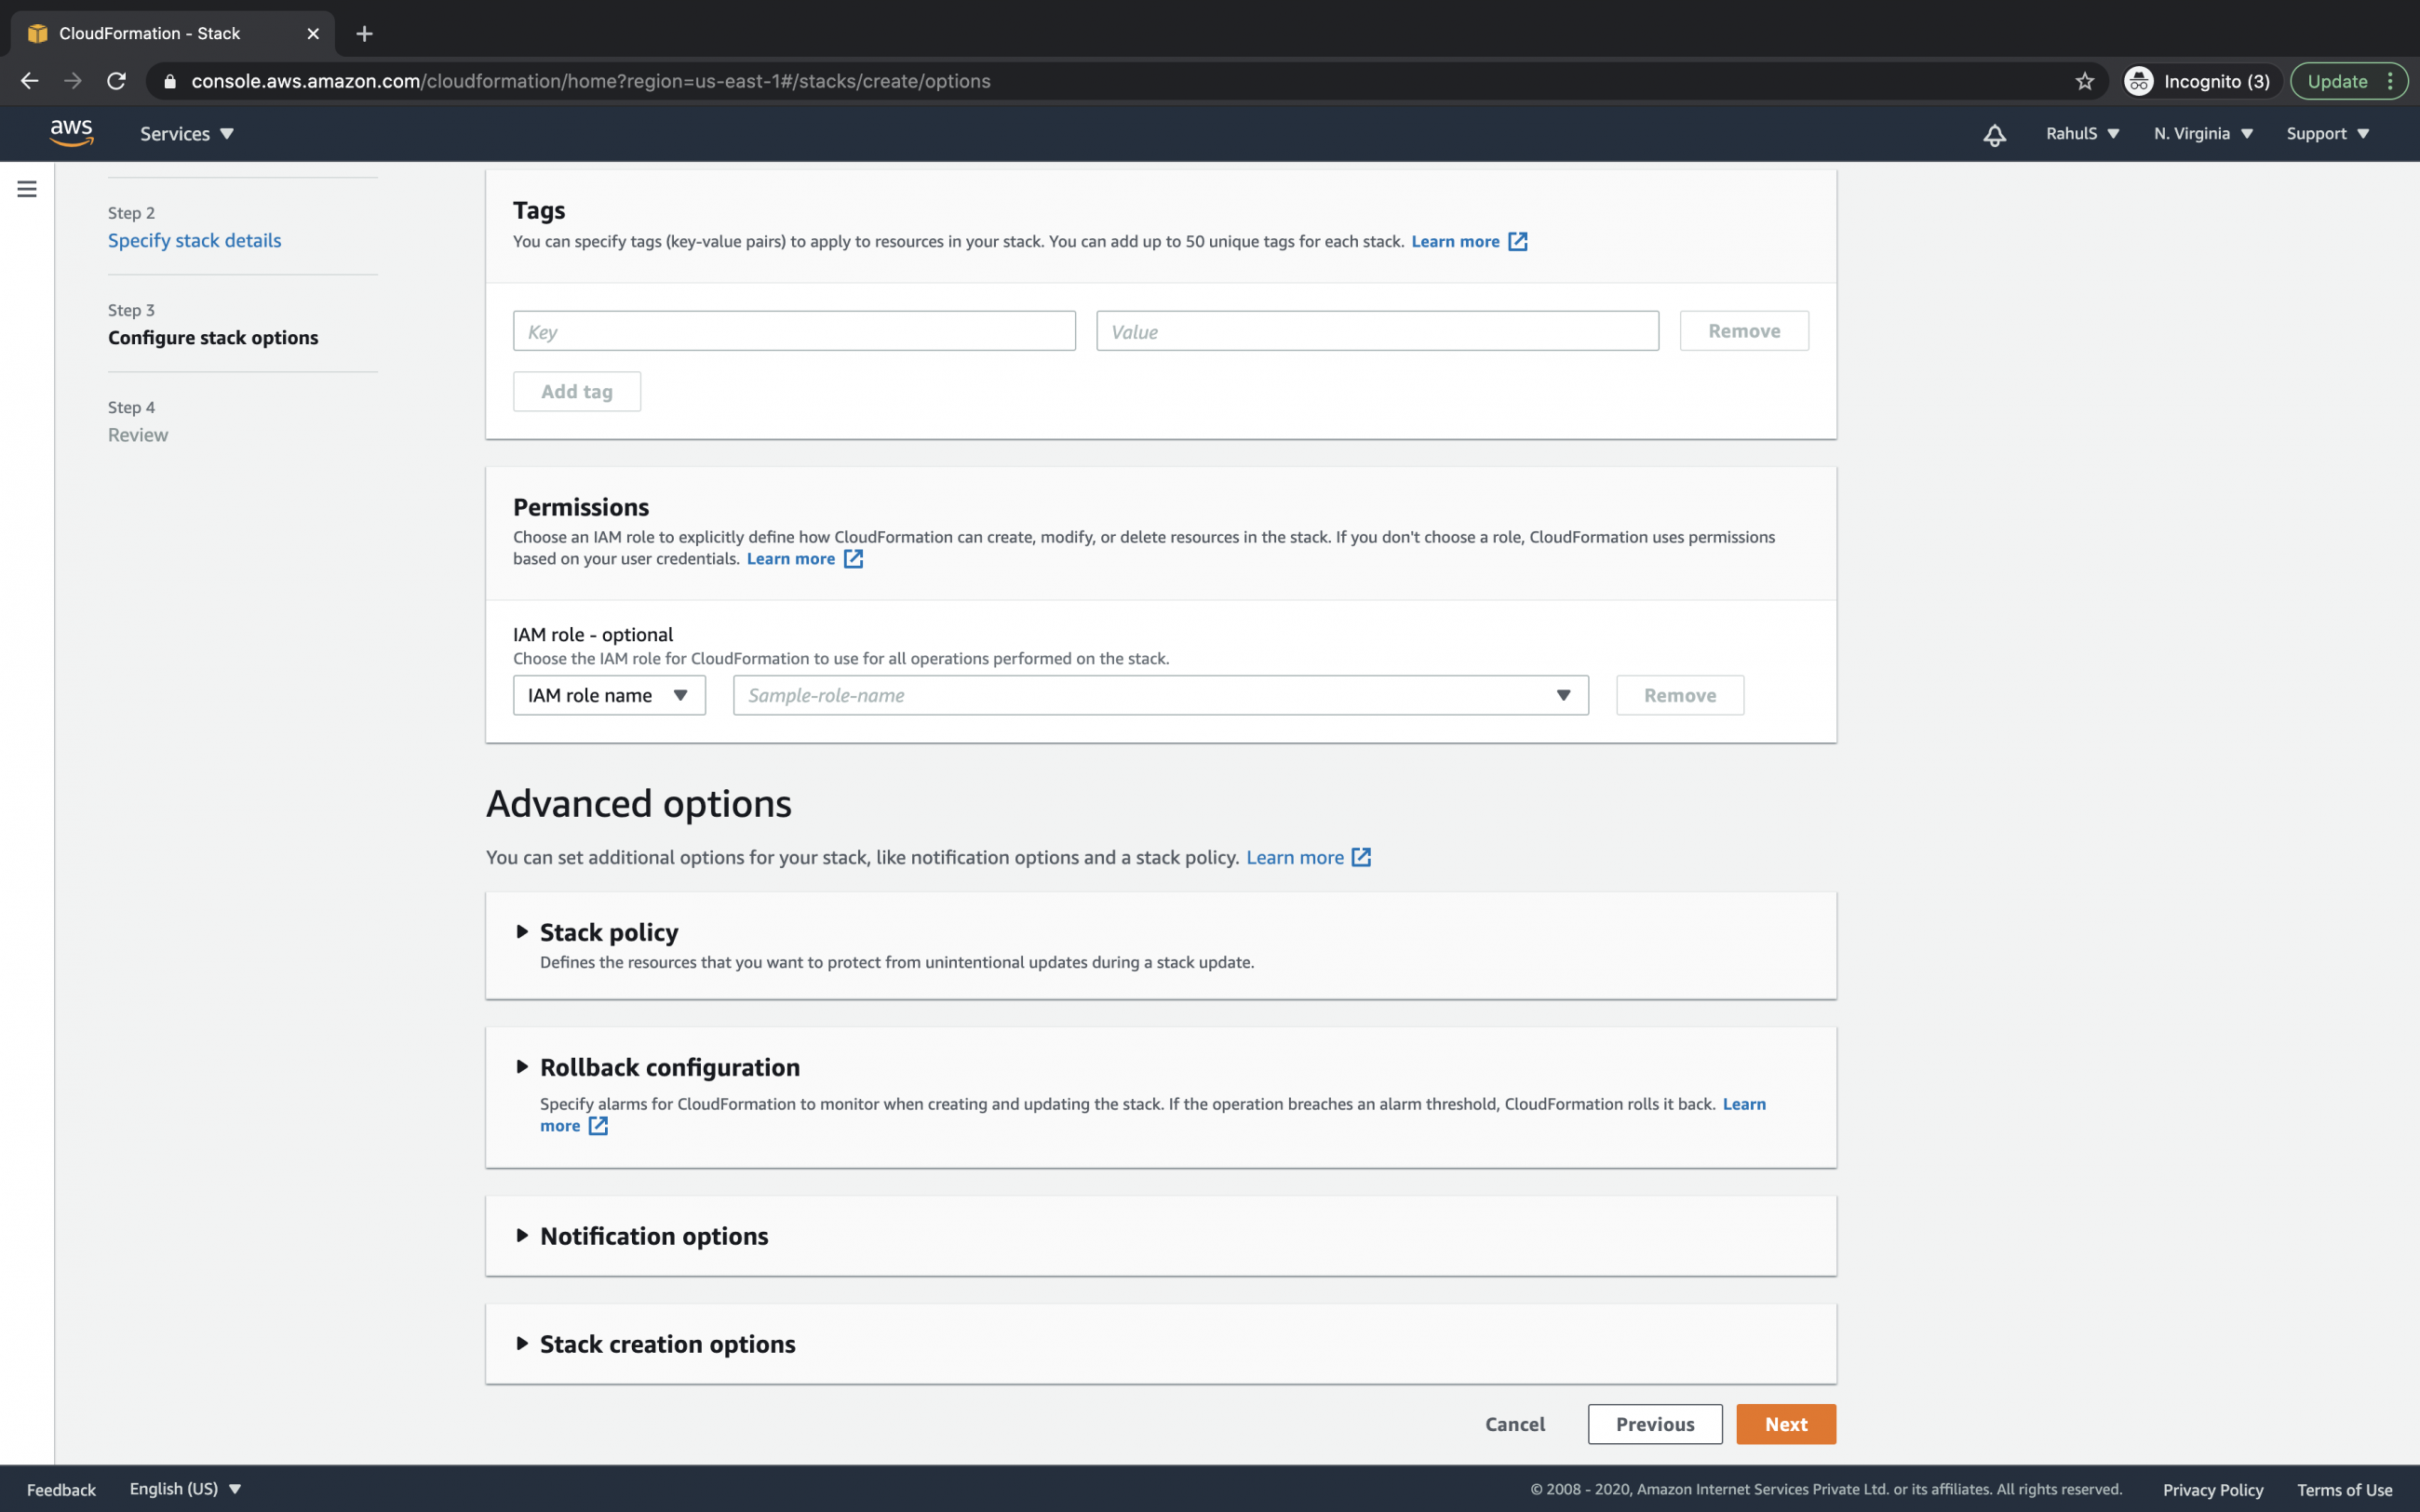Open the hamburger side navigation menu
This screenshot has width=2420, height=1512.
[x=27, y=189]
